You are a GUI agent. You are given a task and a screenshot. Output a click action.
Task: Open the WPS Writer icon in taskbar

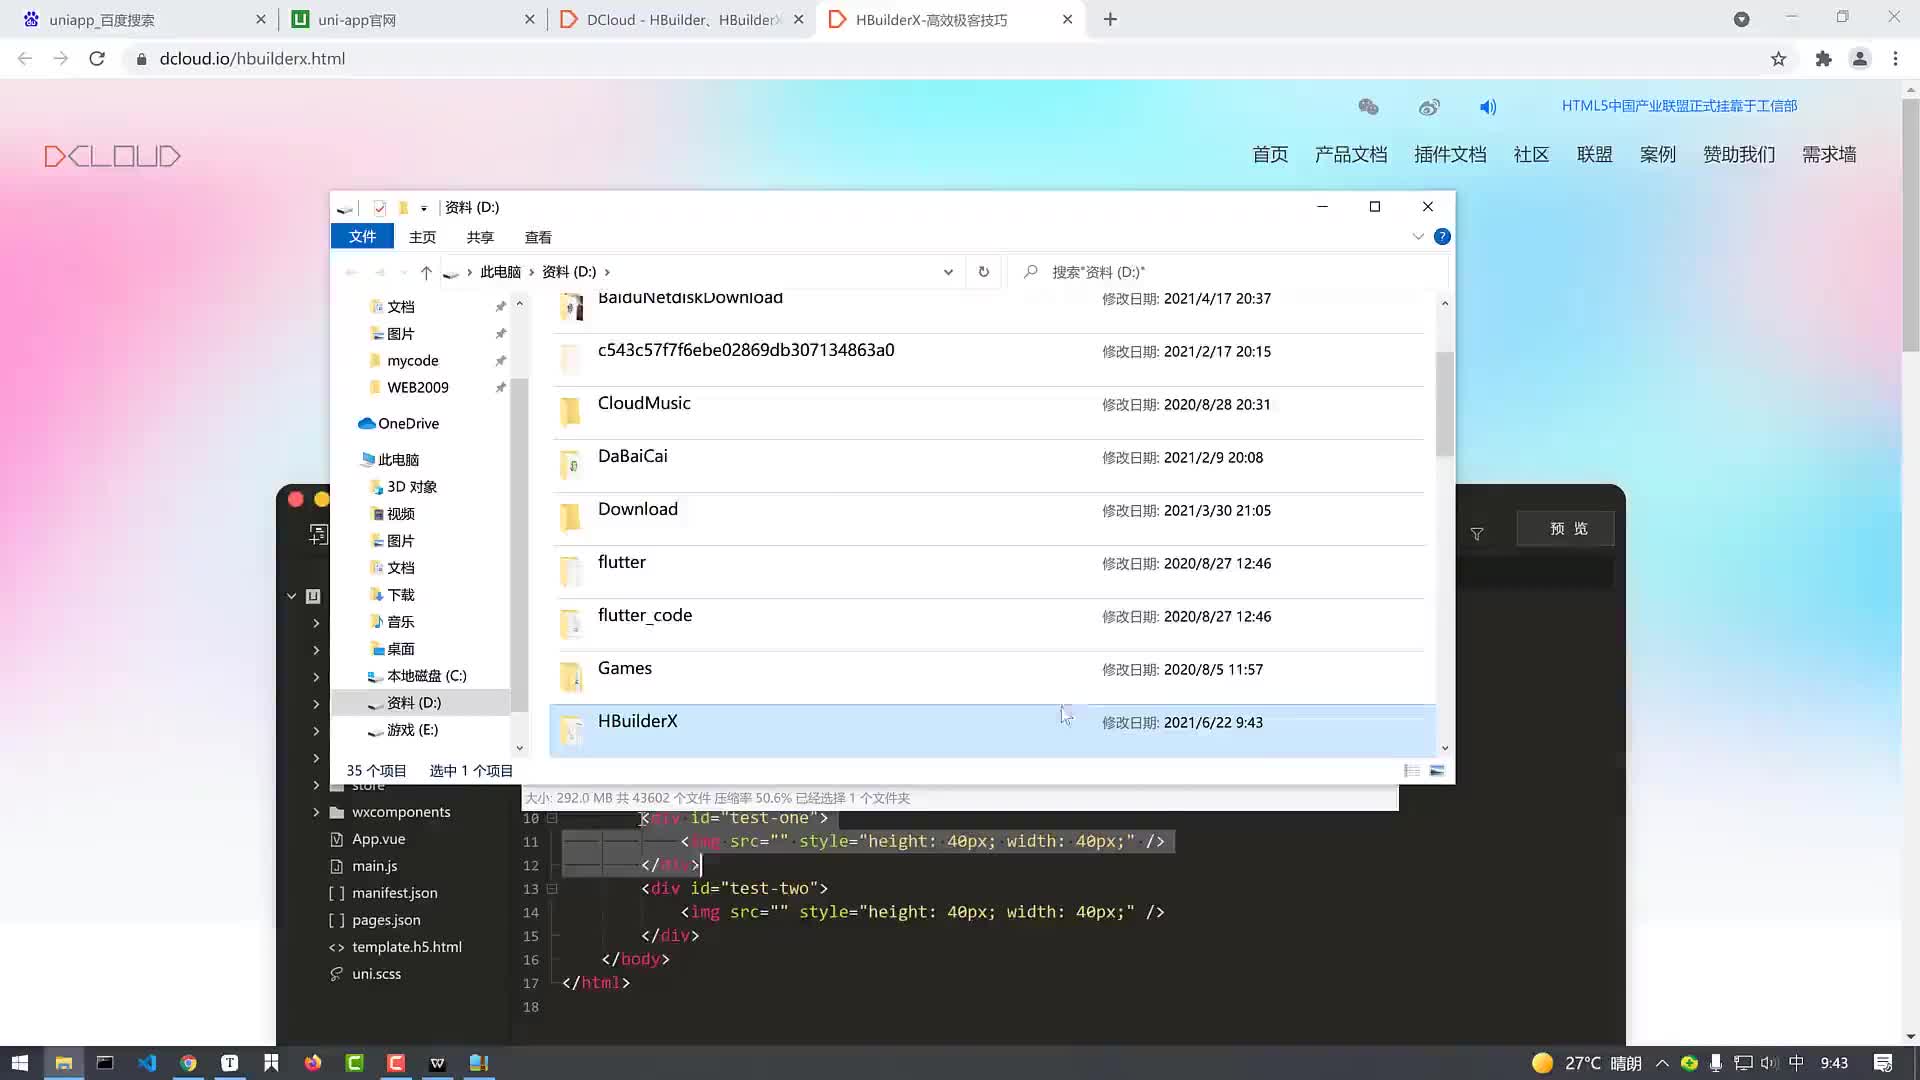(x=437, y=1063)
